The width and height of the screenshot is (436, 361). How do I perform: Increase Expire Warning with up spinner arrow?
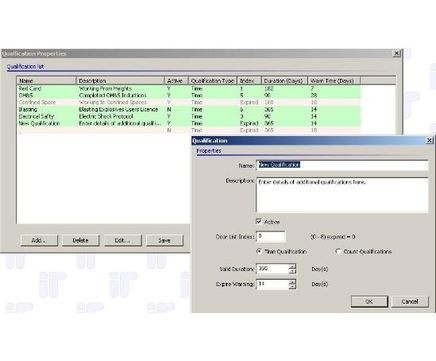[292, 282]
